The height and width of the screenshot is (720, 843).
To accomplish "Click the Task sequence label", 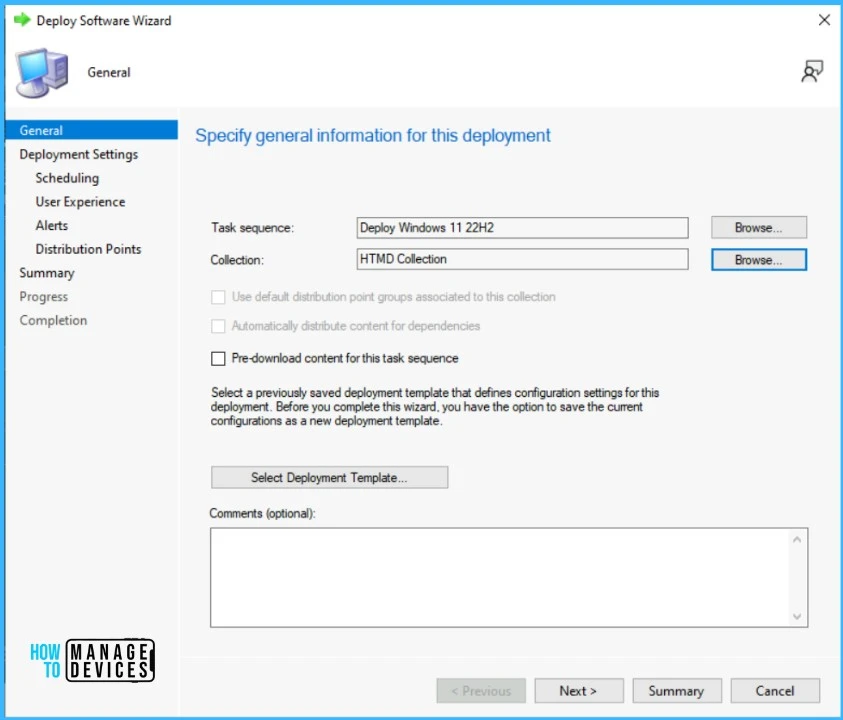I will [x=252, y=228].
